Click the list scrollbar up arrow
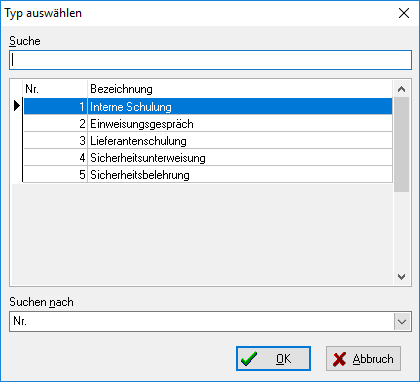The height and width of the screenshot is (382, 420). pyautogui.click(x=401, y=89)
